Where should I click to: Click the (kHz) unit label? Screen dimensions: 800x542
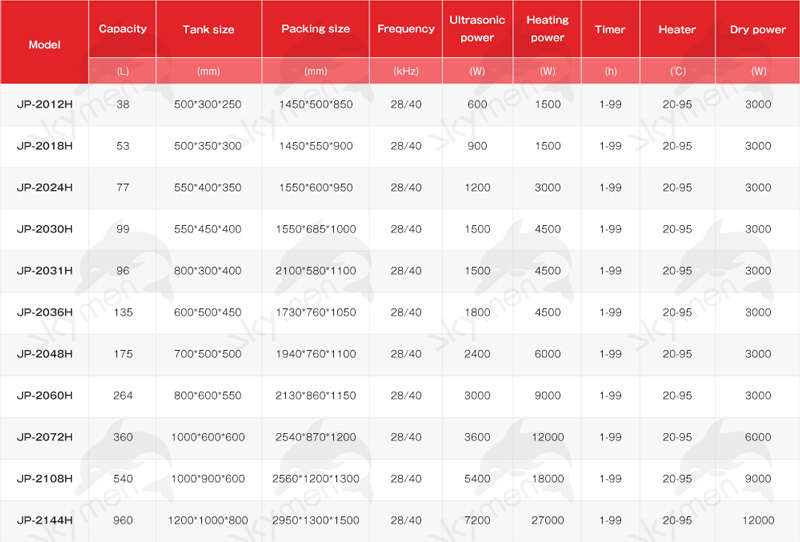[406, 71]
